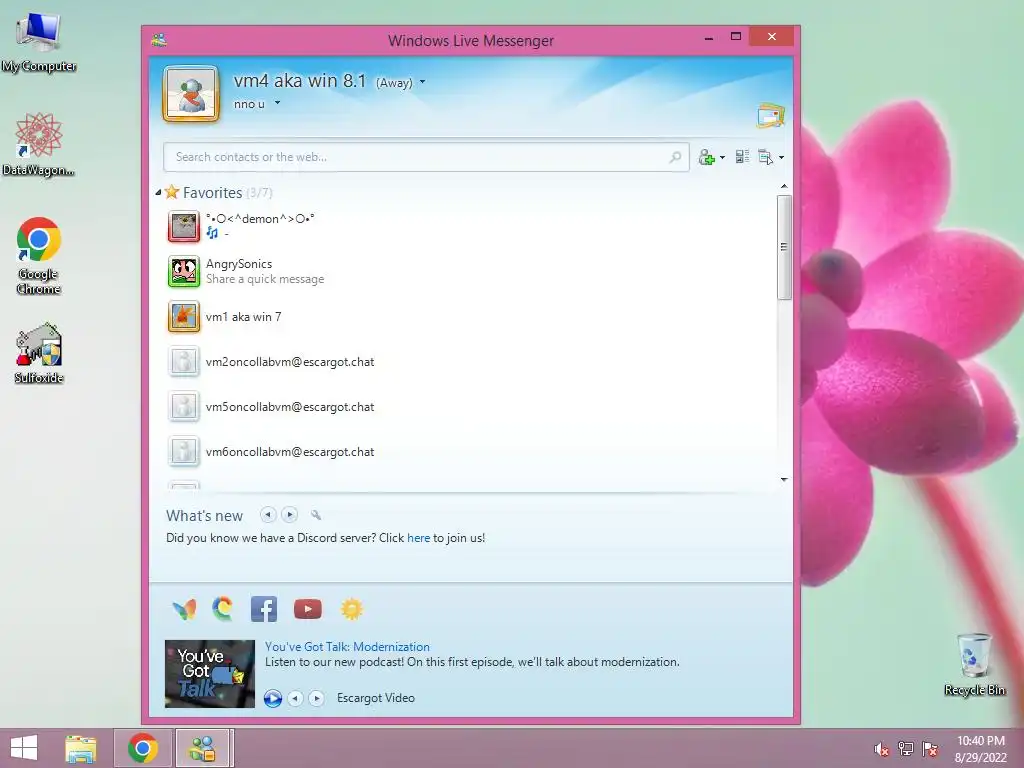Viewport: 1024px width, 768px height.
Task: Click avatar of vm6oncollabvm@escargot.chat
Action: [x=184, y=452]
